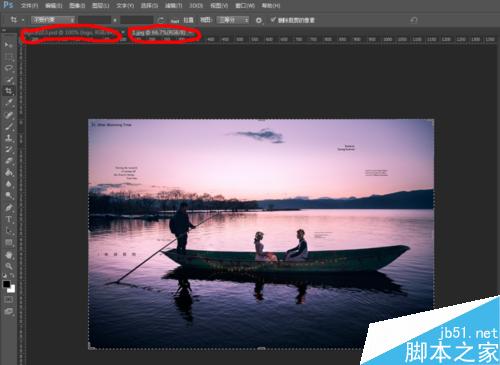Click the crop width input field
This screenshot has height=365, width=500.
coord(95,20)
